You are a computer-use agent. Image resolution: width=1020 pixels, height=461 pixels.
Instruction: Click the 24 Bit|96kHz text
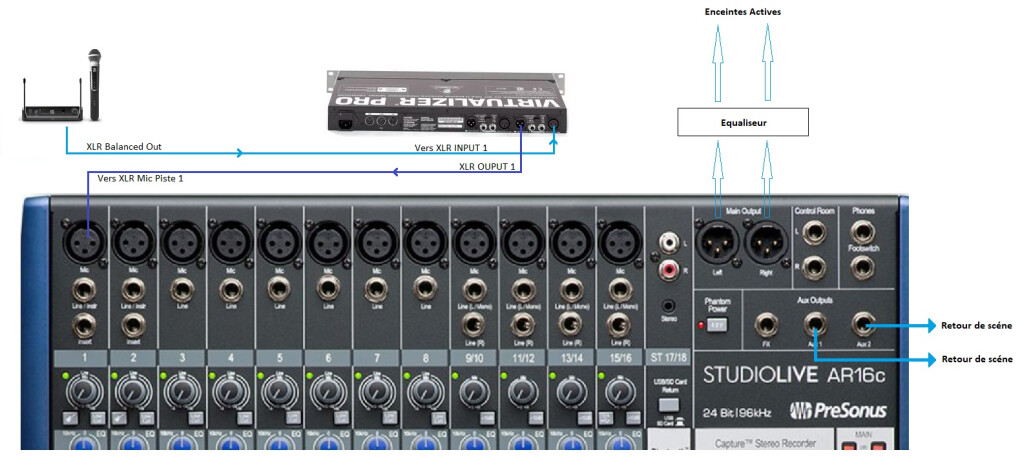[738, 412]
